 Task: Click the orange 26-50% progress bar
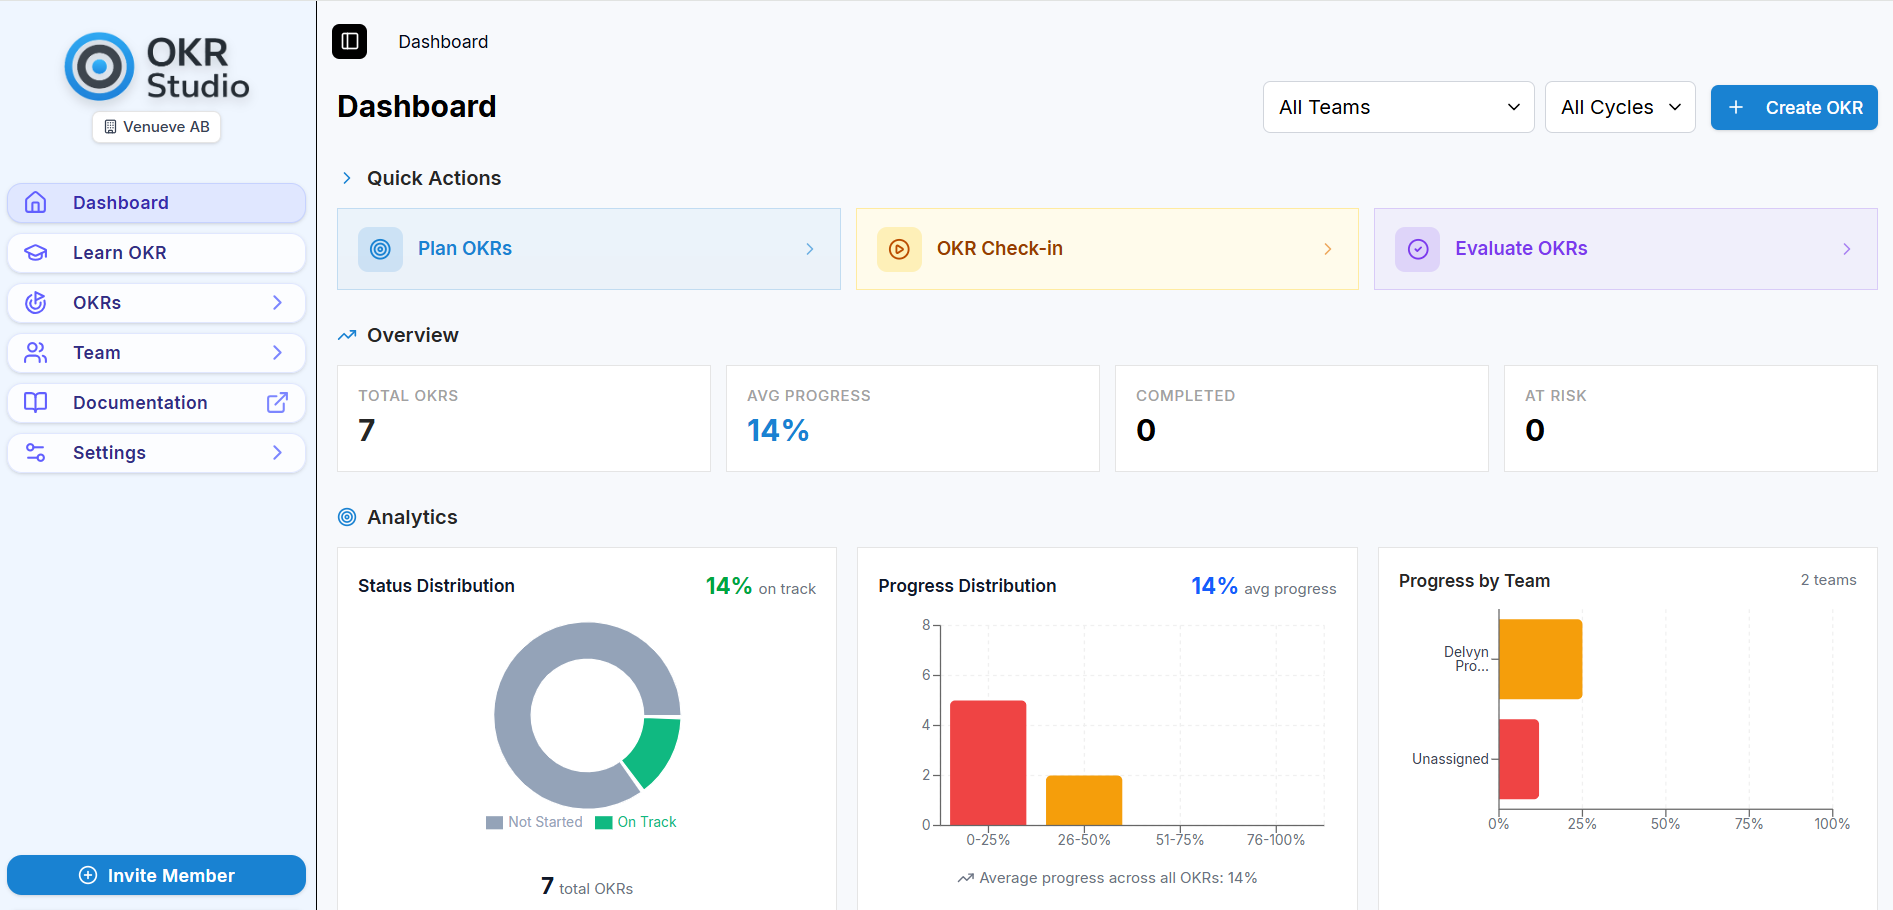point(1084,800)
